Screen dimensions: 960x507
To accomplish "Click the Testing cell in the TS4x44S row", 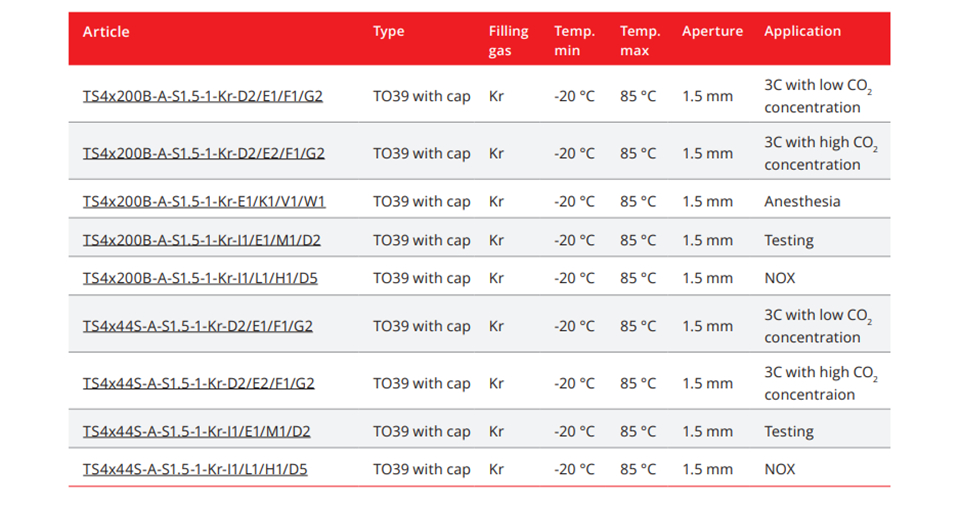I will [x=789, y=432].
